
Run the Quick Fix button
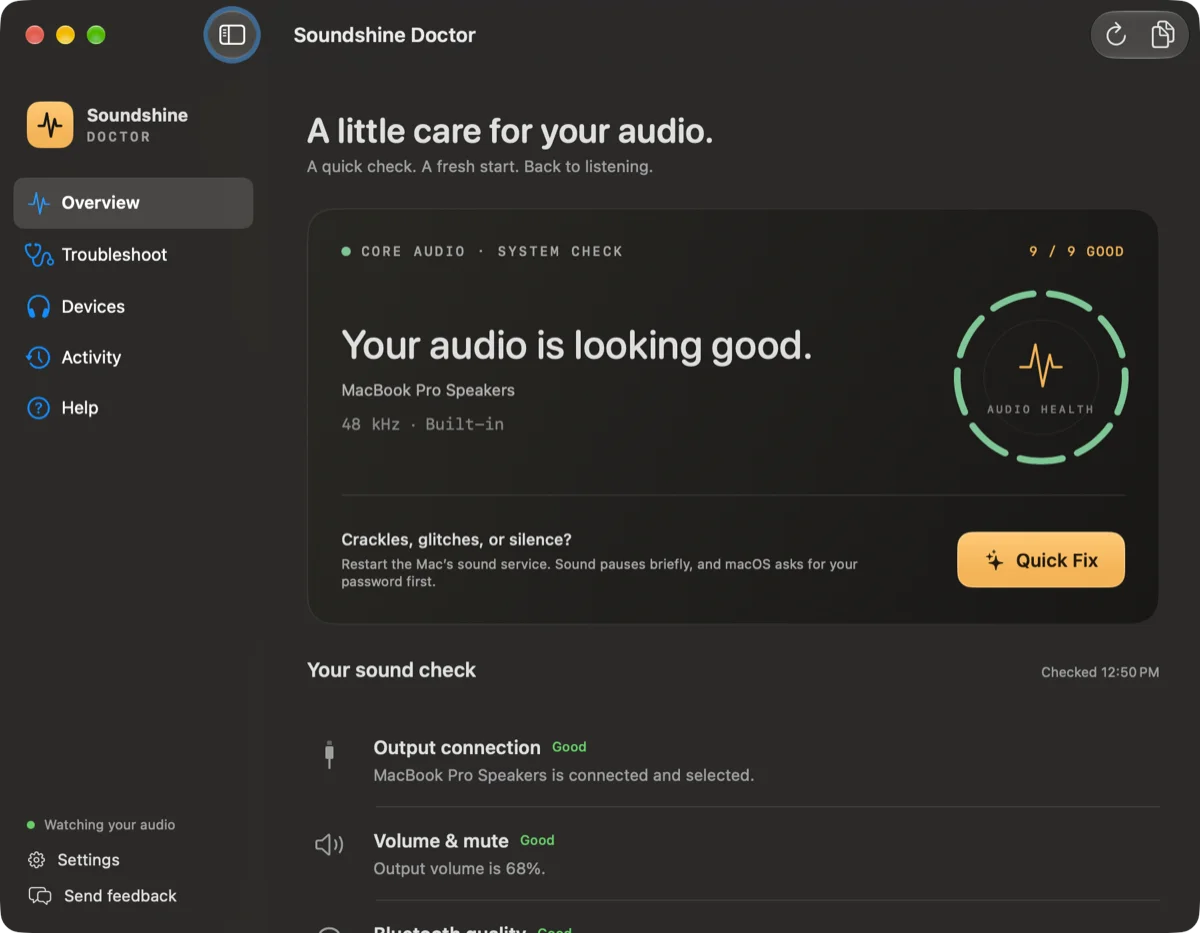1041,560
